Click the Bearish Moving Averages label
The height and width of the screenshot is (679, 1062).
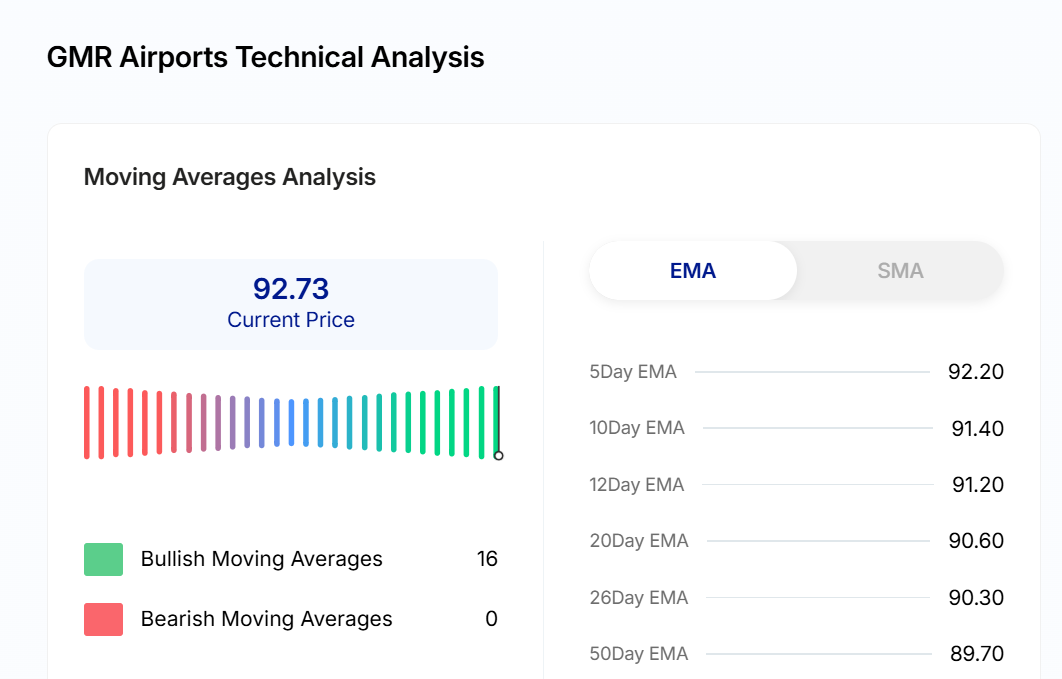[x=266, y=619]
